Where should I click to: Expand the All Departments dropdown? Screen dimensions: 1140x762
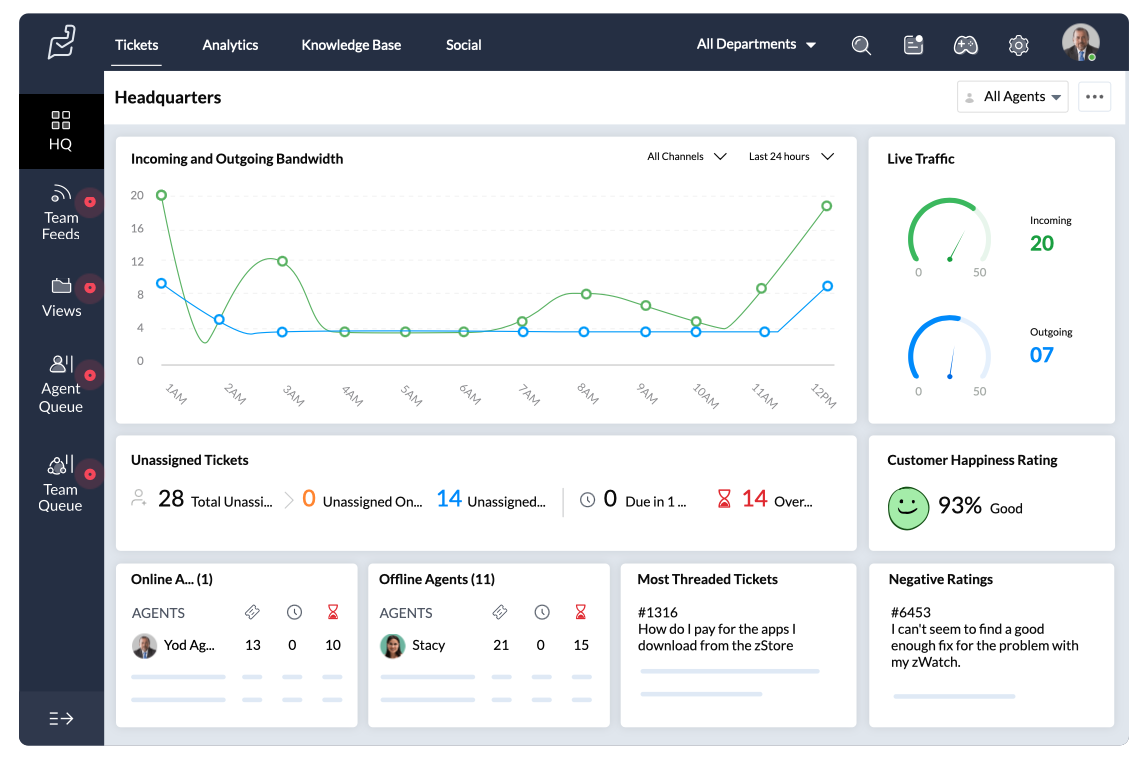click(x=756, y=45)
